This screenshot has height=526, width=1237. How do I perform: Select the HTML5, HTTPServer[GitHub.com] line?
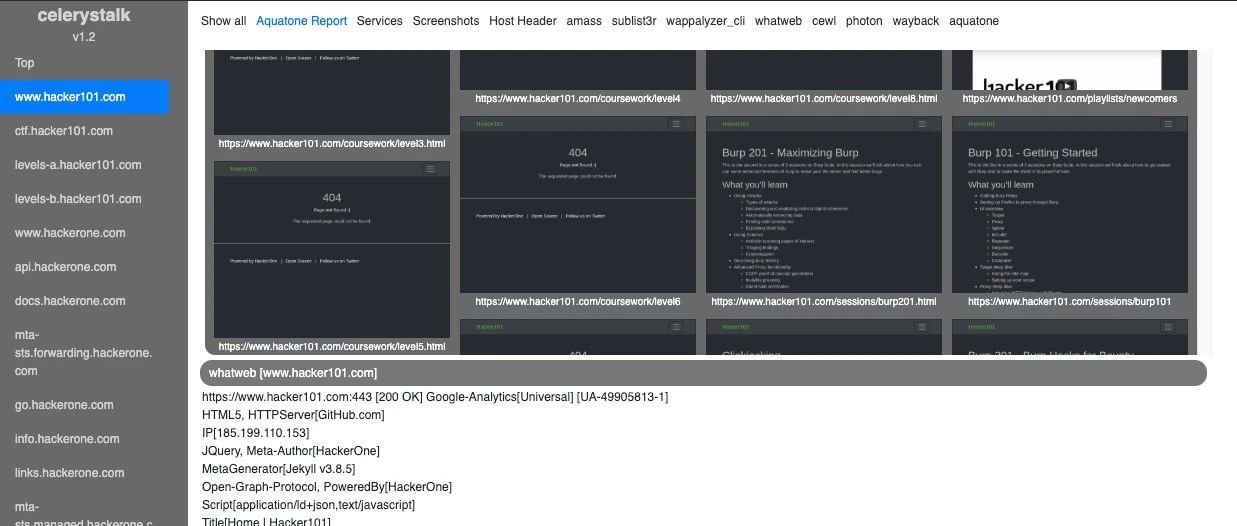coord(293,415)
